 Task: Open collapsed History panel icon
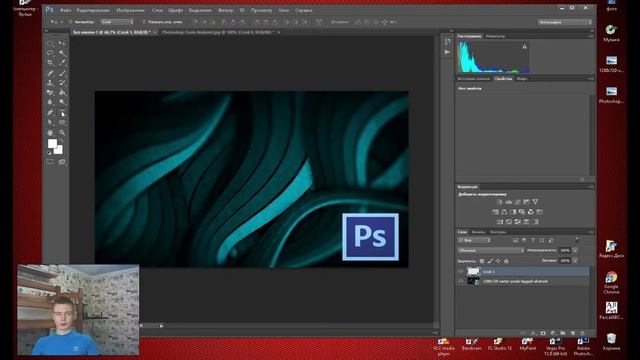pos(447,42)
